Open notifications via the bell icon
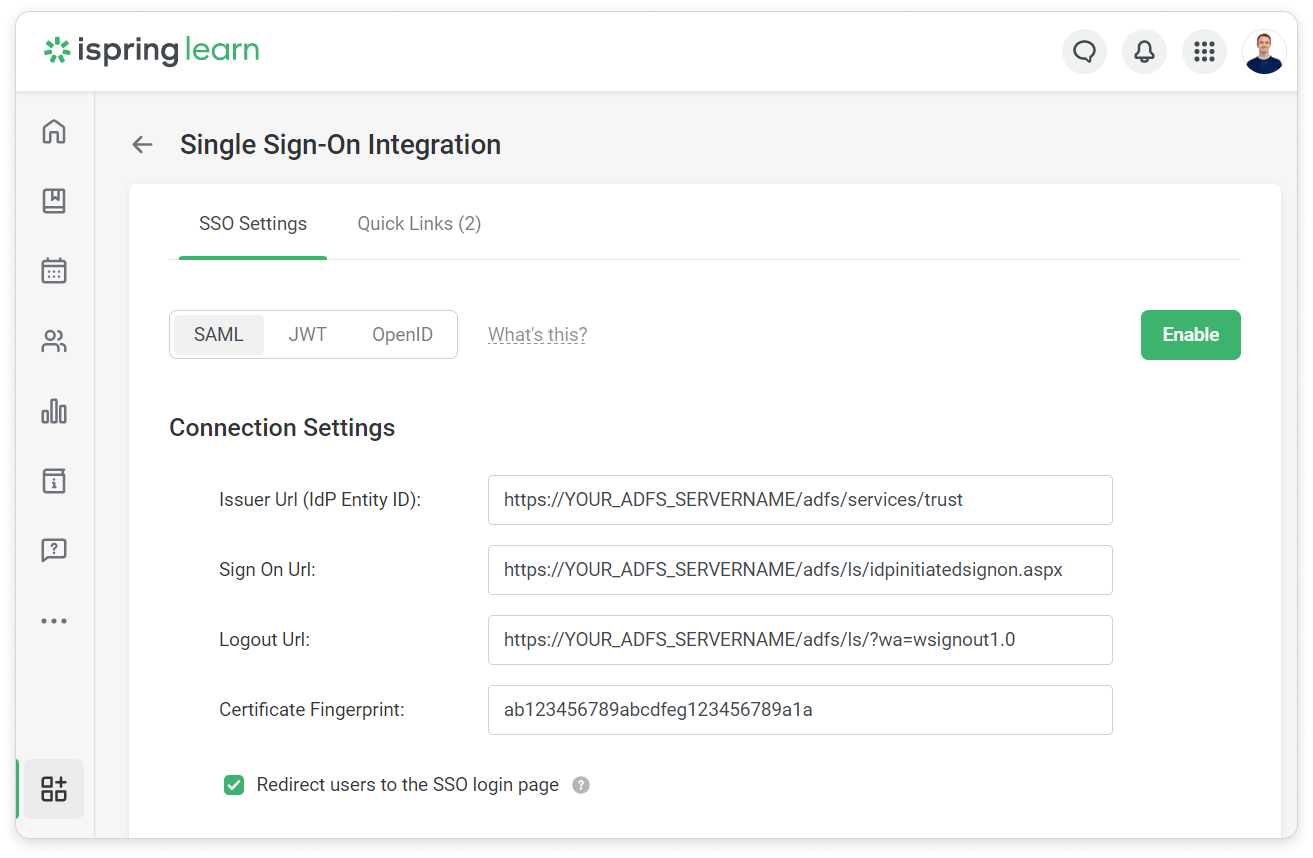 [1144, 51]
